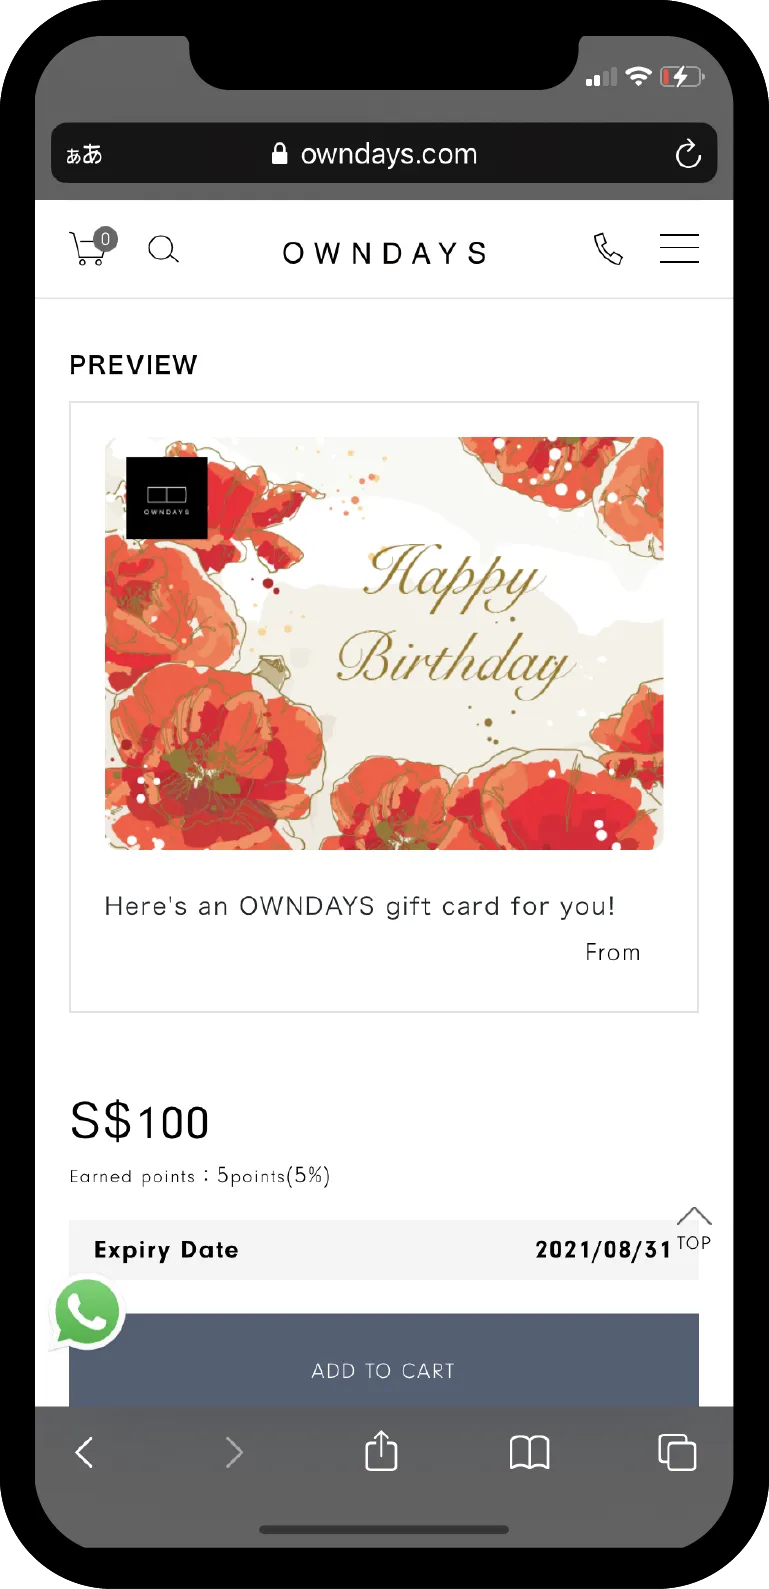769x1589 pixels.
Task: Reload the page in address bar
Action: coord(688,154)
